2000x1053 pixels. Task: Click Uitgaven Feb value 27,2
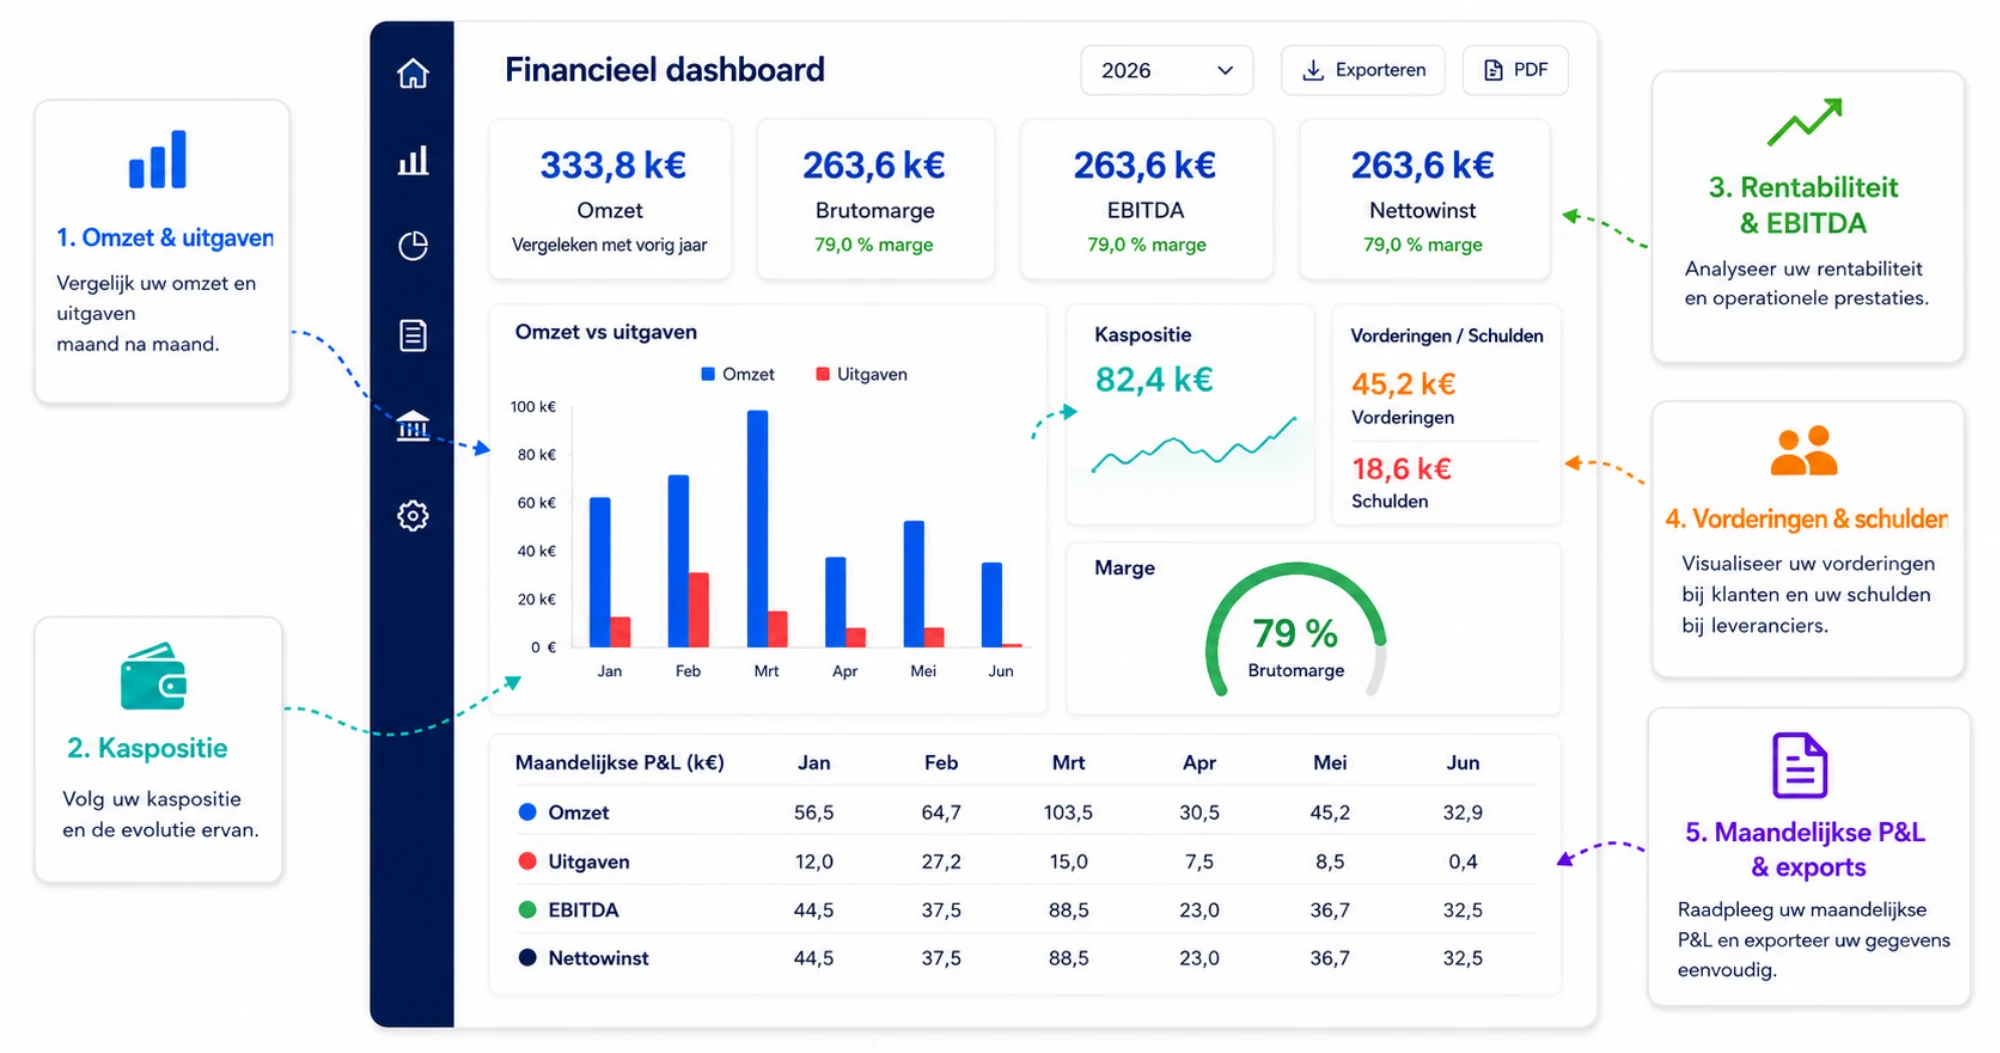tap(941, 861)
